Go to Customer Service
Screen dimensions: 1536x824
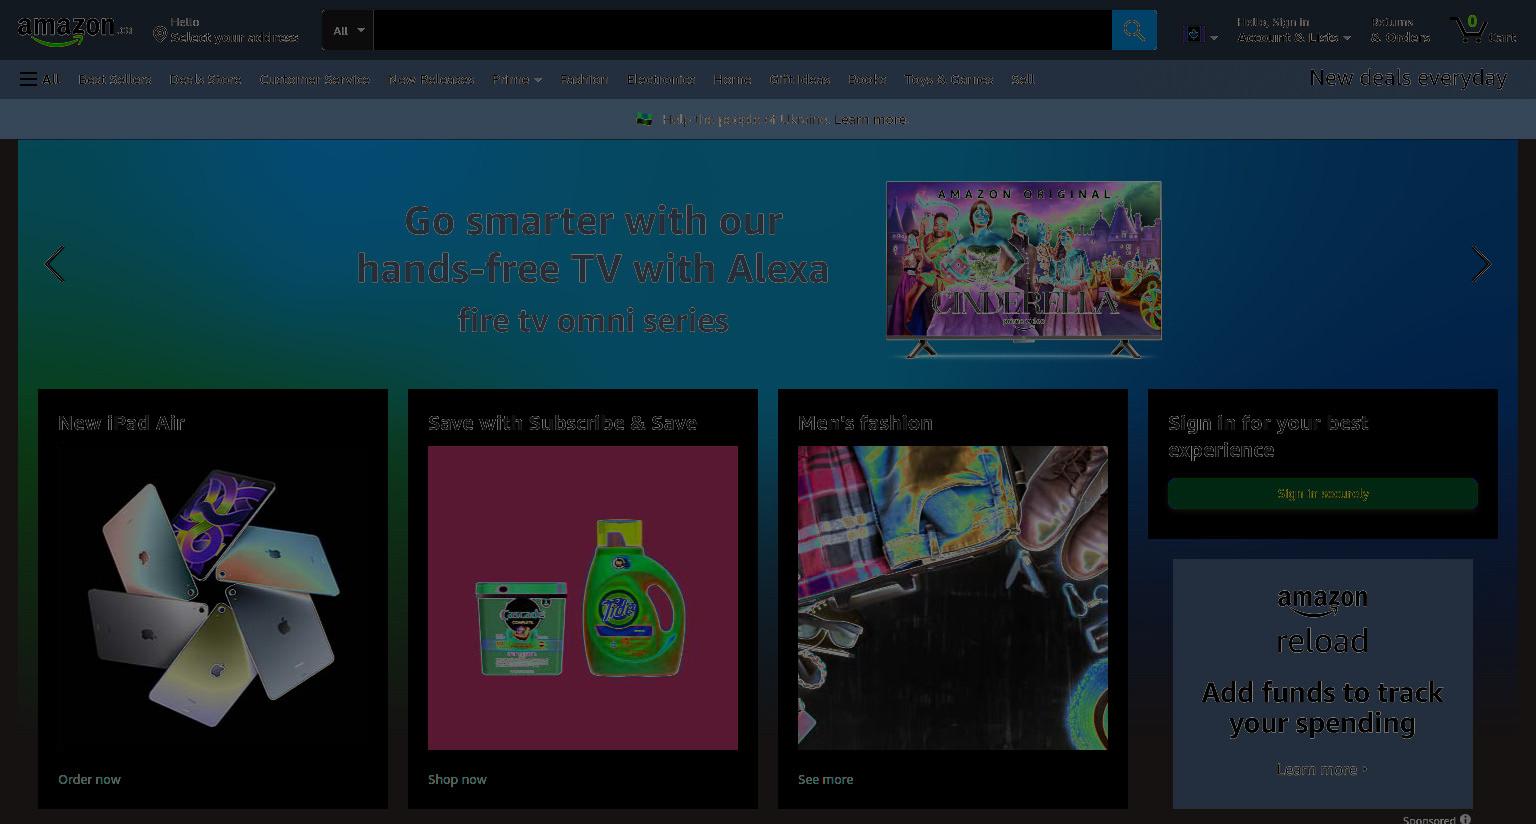(315, 79)
